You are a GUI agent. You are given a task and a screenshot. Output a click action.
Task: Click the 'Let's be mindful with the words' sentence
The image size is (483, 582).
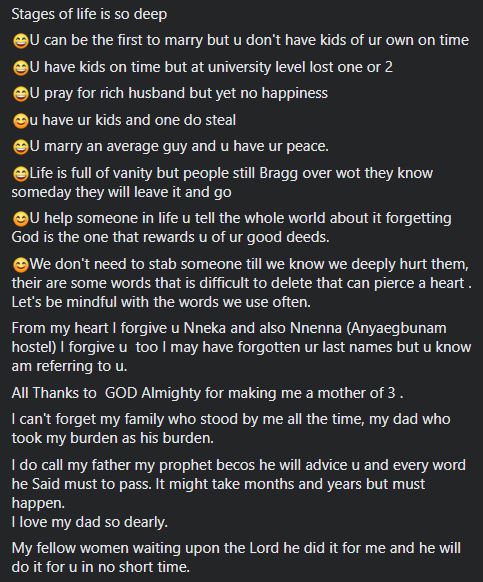[x=161, y=302]
